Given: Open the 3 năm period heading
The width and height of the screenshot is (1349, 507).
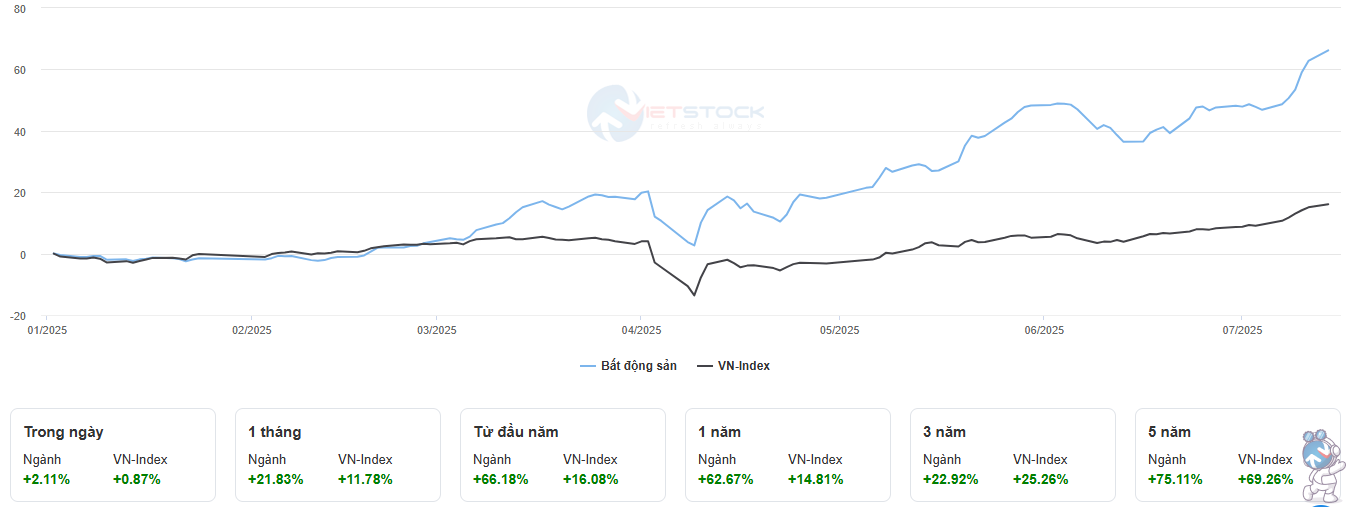Looking at the screenshot, I should pos(944,432).
